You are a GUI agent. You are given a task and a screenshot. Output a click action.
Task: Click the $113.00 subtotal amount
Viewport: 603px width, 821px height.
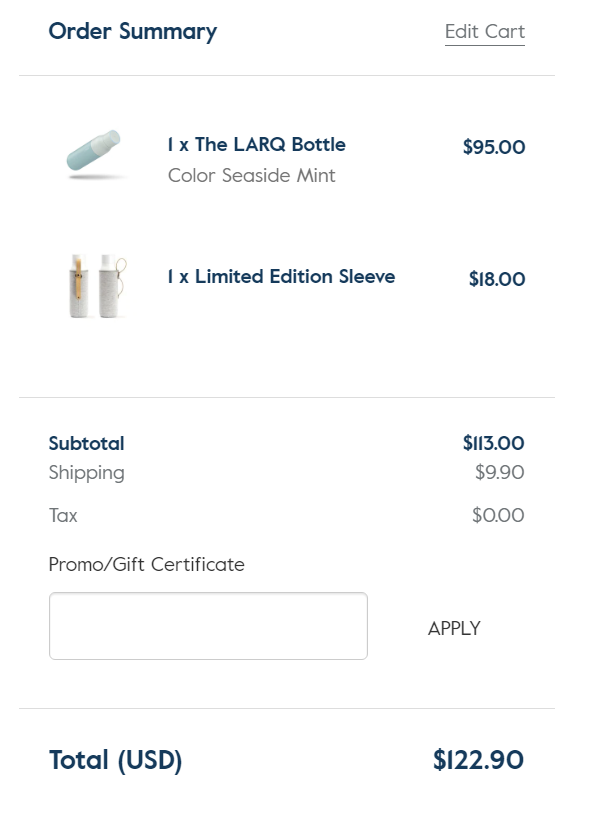[x=493, y=443]
